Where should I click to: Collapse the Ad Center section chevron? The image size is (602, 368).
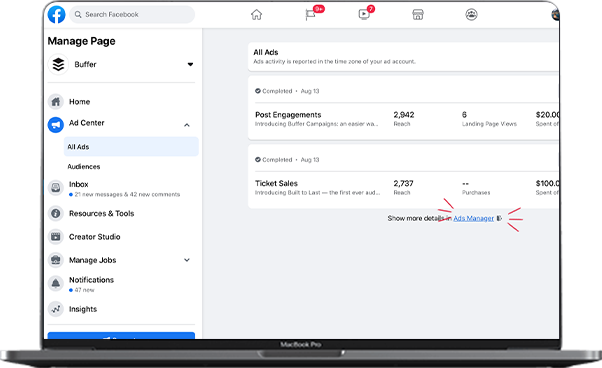187,125
